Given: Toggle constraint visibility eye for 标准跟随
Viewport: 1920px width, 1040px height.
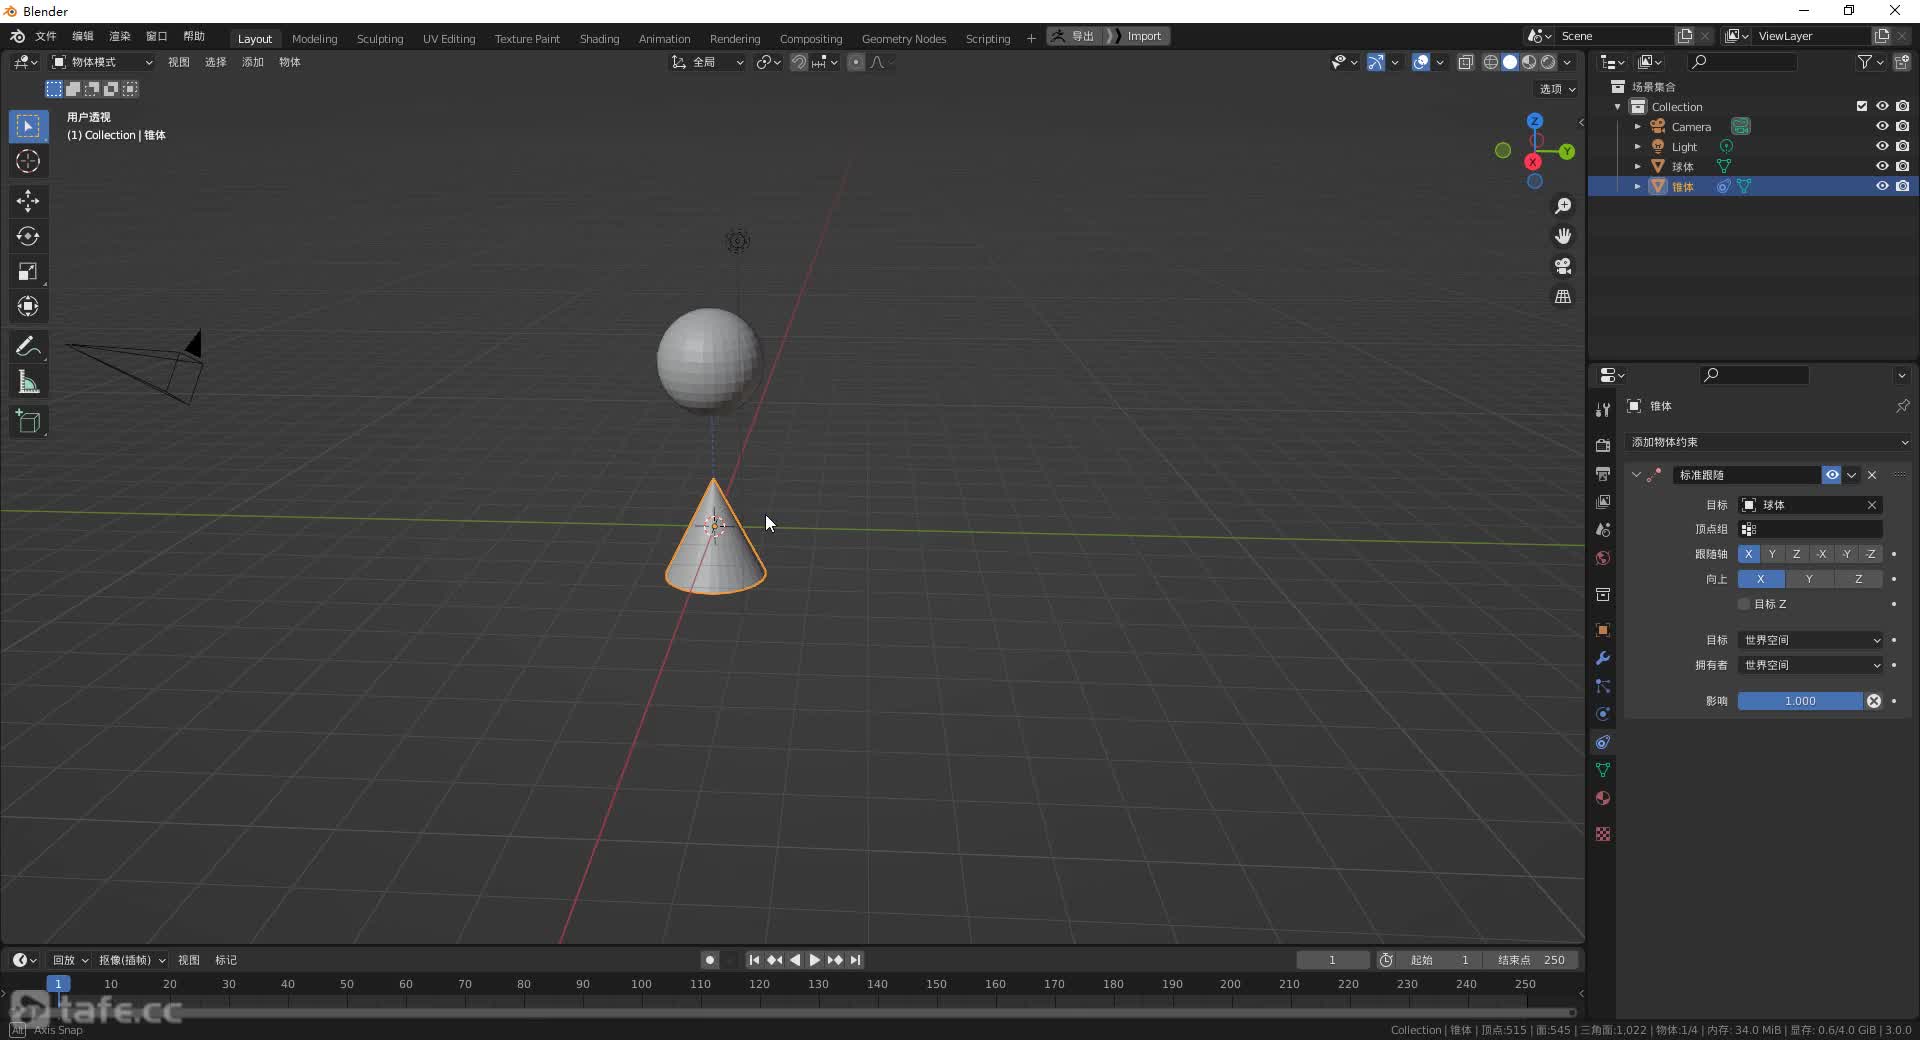Looking at the screenshot, I should pyautogui.click(x=1831, y=475).
